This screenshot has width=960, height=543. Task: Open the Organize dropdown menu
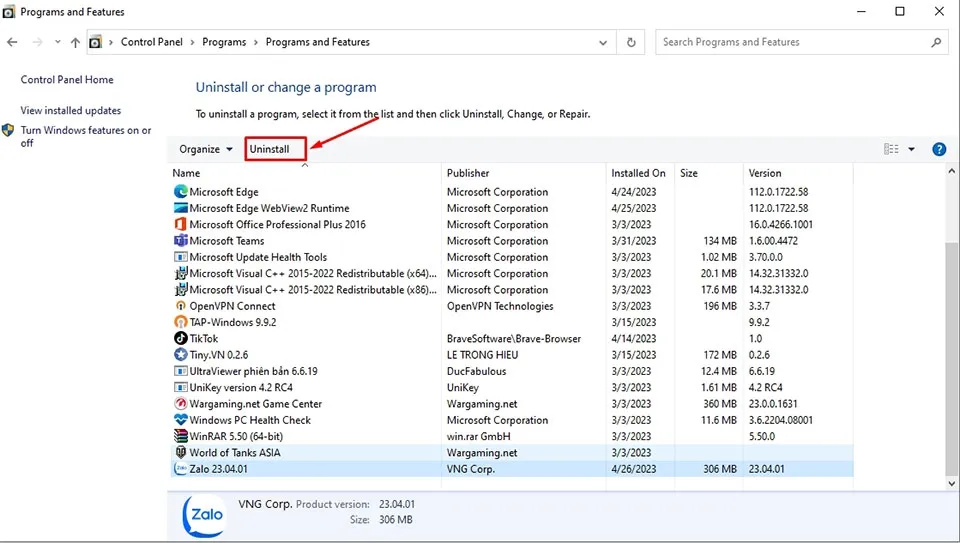click(x=205, y=149)
